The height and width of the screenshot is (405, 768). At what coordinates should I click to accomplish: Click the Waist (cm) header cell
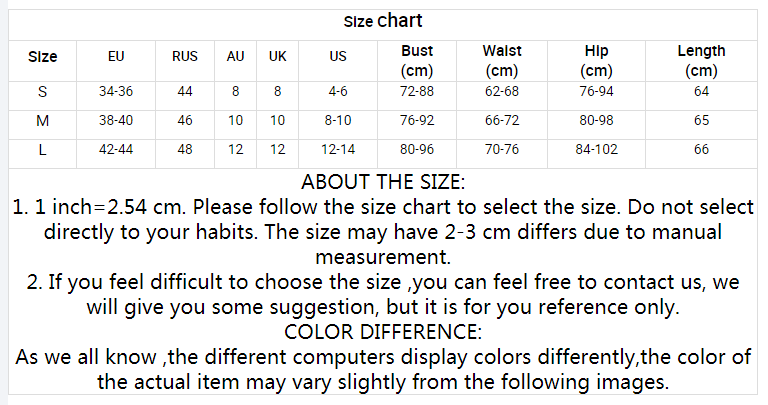502,61
